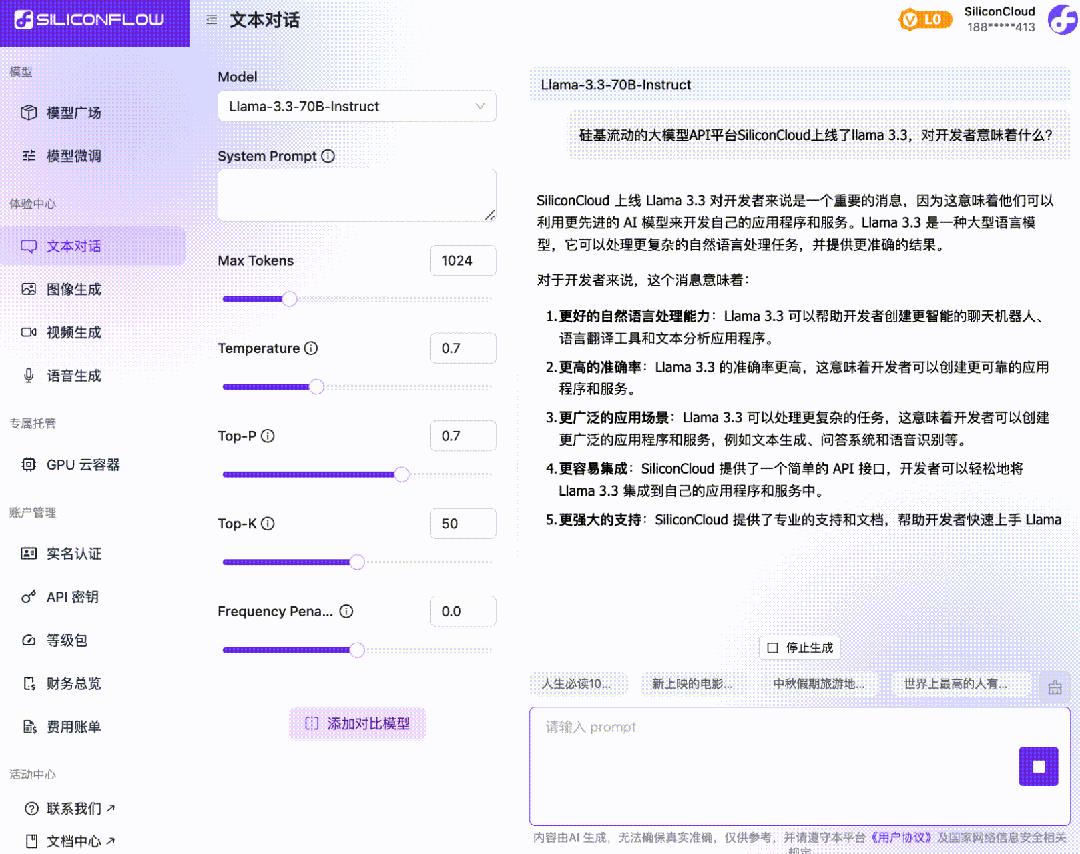Click the SiliconCloud user avatar icon
This screenshot has height=854, width=1080.
click(x=1062, y=20)
